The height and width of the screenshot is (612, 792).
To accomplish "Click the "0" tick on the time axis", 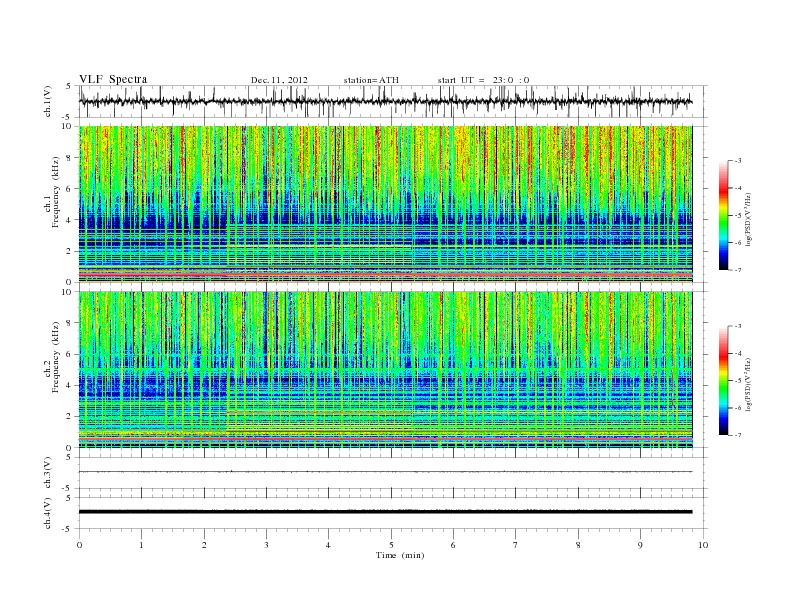I will (79, 545).
